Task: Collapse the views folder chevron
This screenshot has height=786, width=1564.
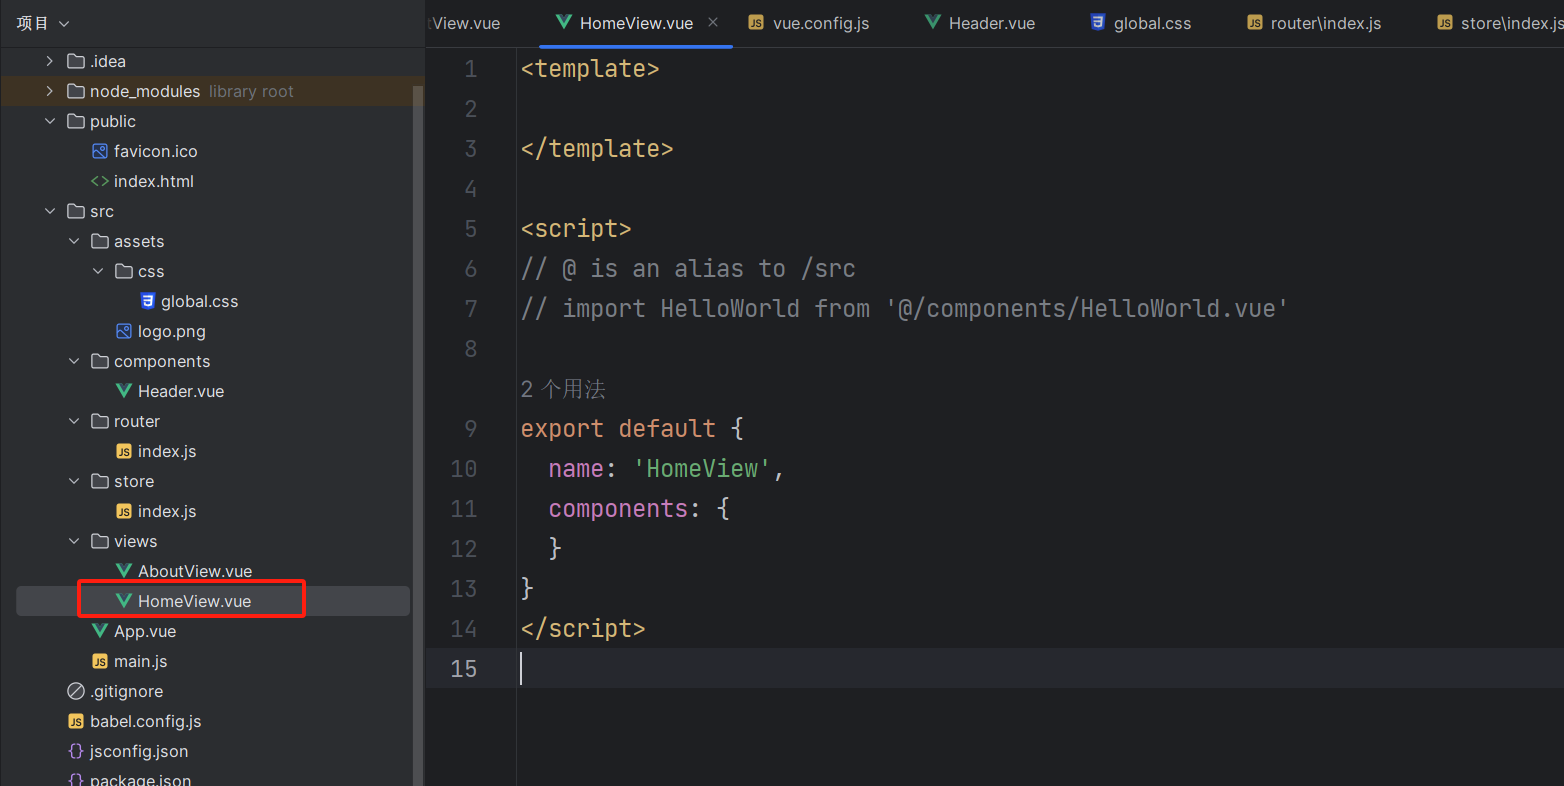Action: point(74,541)
